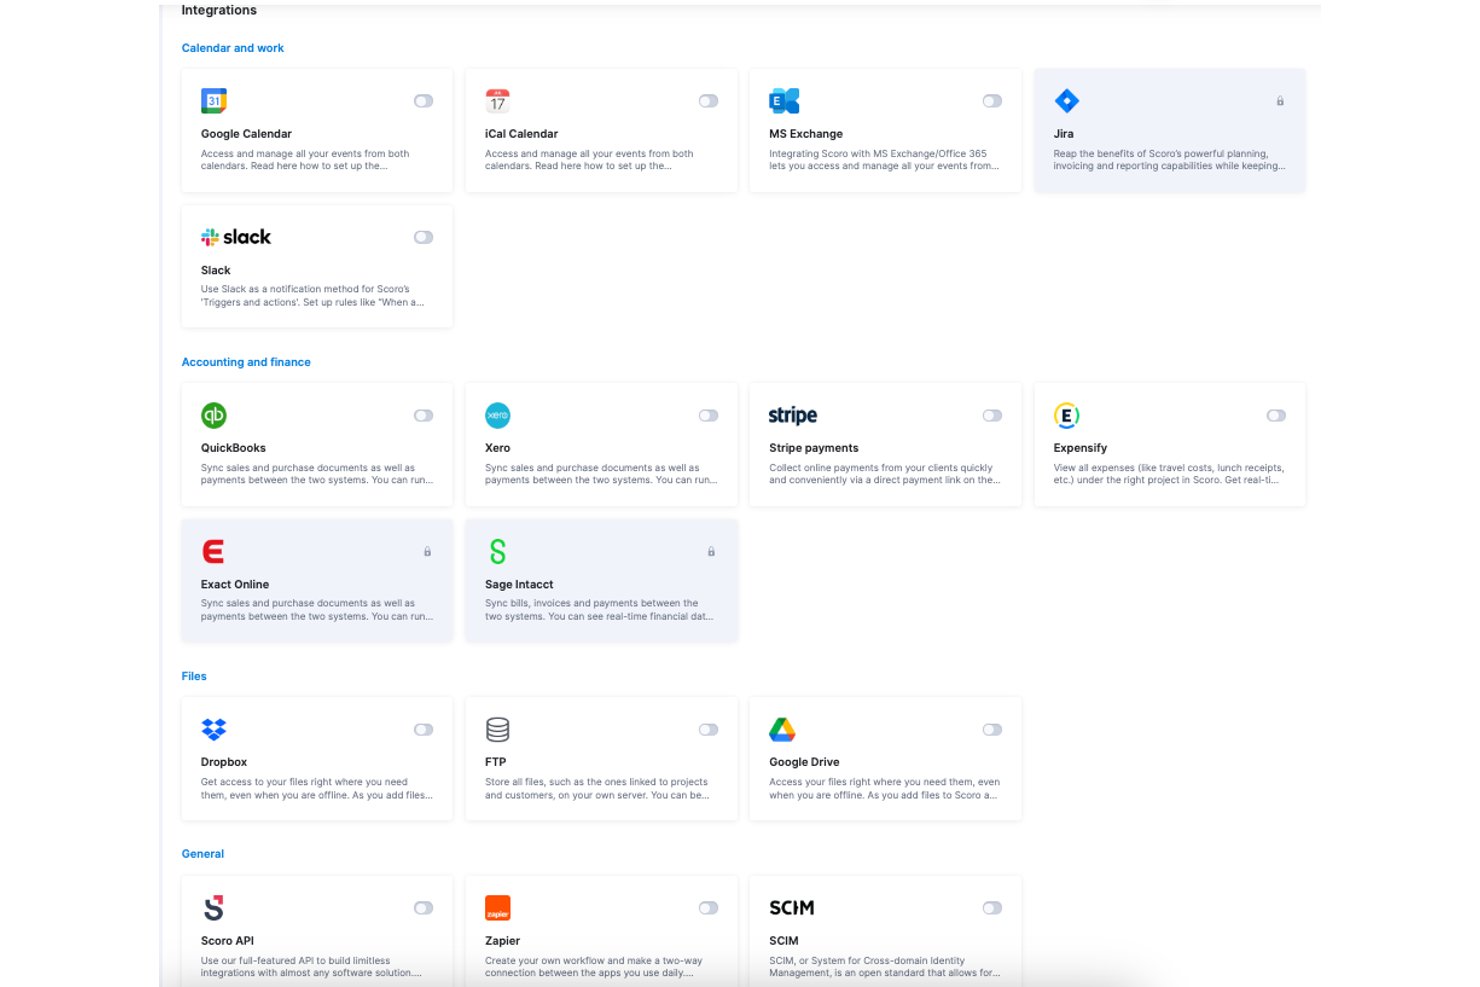Screen dimensions: 1480x987
Task: Click the Sage Intacct green logo
Action: click(497, 551)
